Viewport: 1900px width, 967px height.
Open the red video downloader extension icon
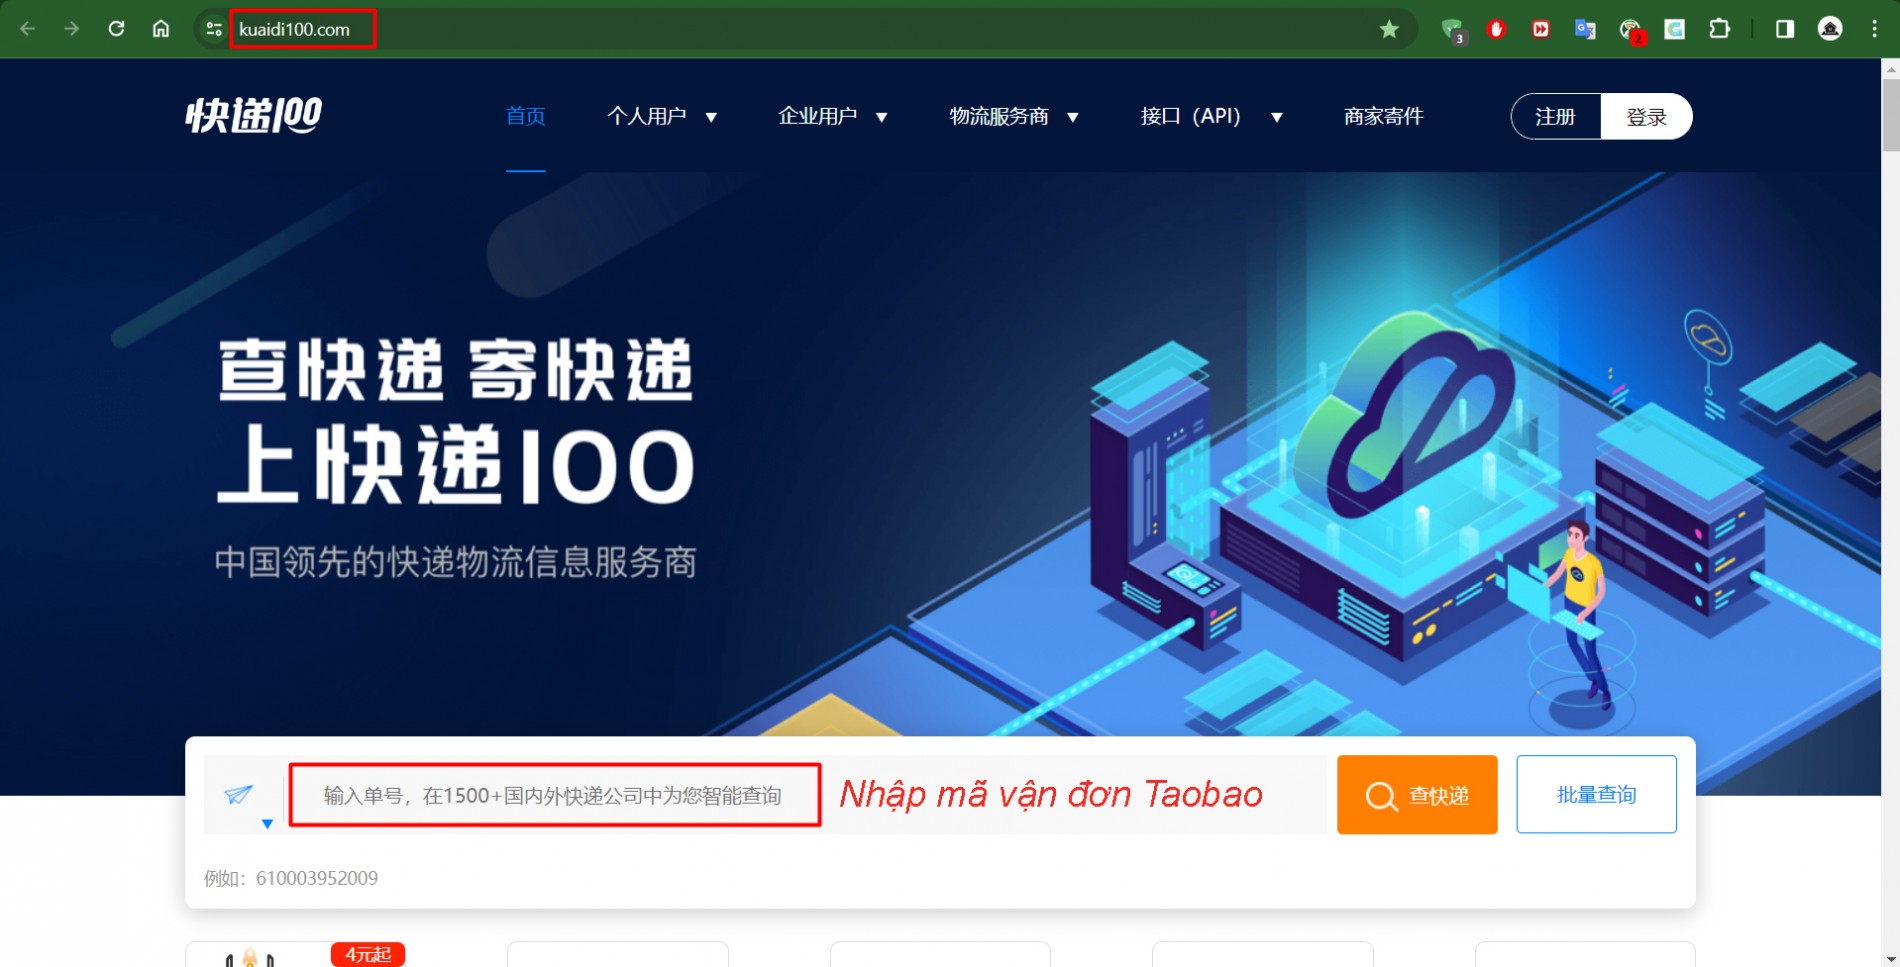1541,29
